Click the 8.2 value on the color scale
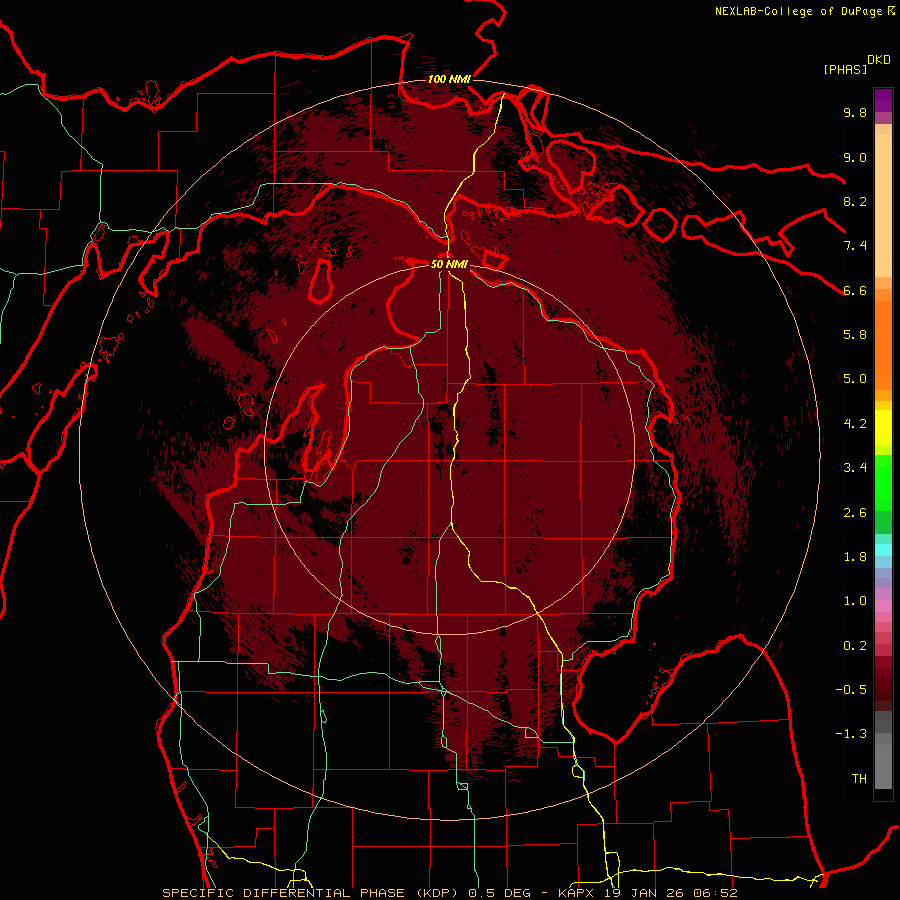Image resolution: width=900 pixels, height=900 pixels. [855, 201]
